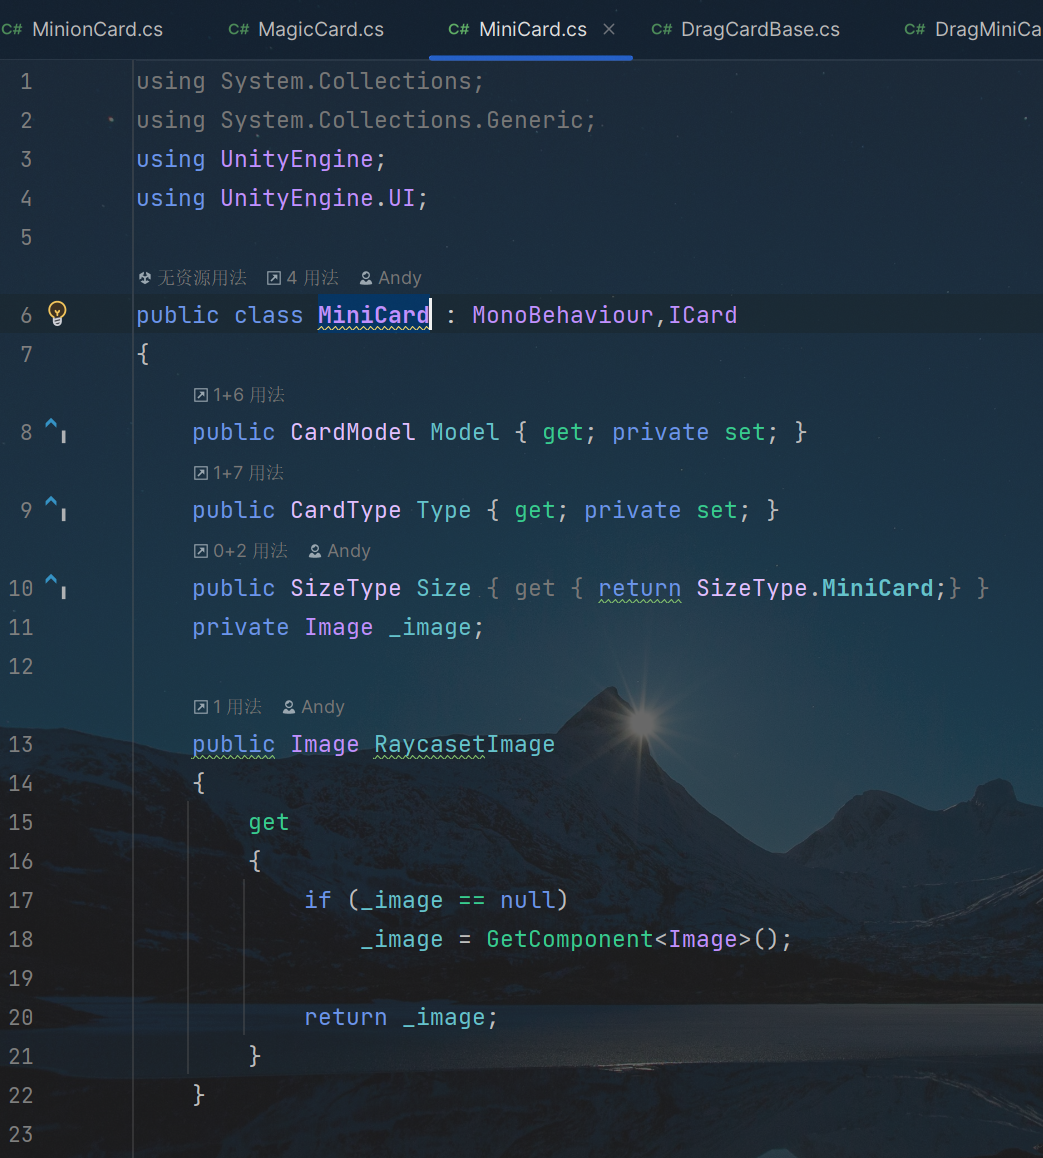Click GetComponent method call on line 18

tap(570, 939)
